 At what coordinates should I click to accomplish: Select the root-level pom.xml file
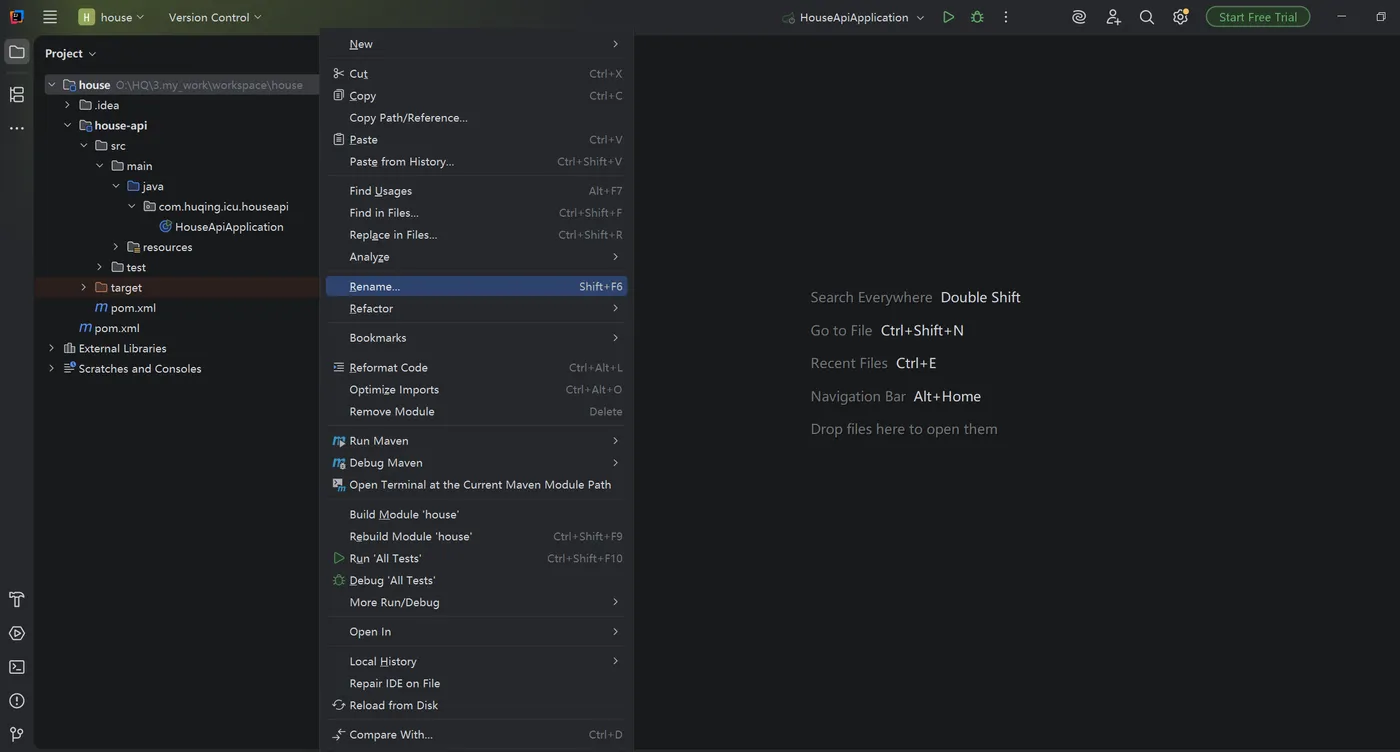click(x=109, y=328)
